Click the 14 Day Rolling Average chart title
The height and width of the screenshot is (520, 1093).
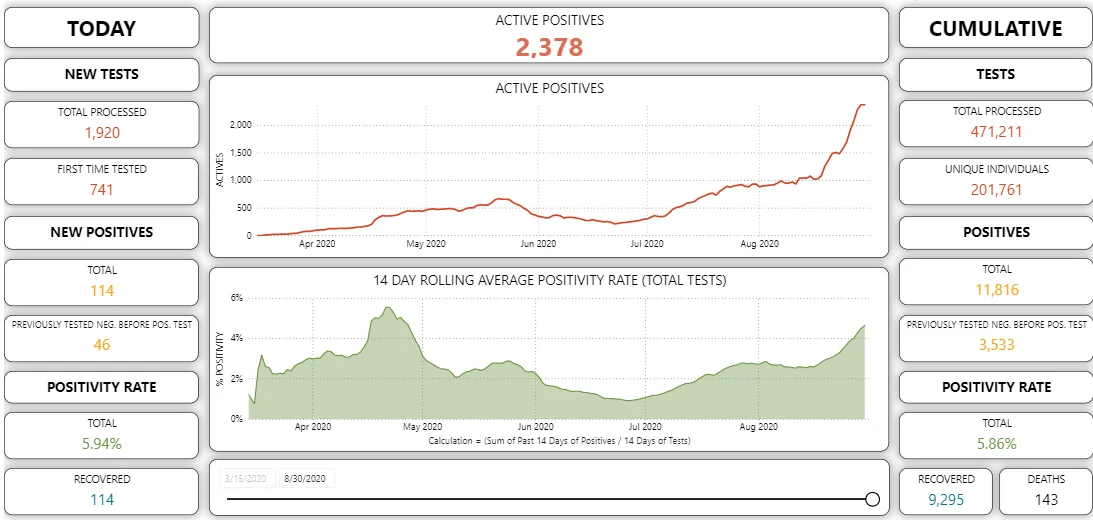(549, 280)
